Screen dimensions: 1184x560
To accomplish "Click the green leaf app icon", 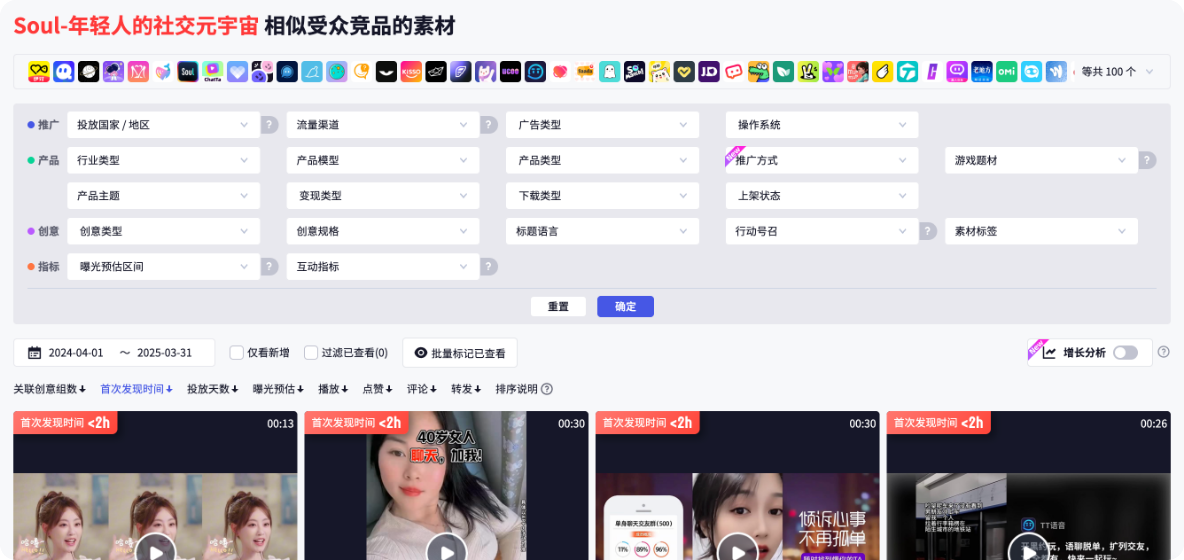I will (784, 72).
